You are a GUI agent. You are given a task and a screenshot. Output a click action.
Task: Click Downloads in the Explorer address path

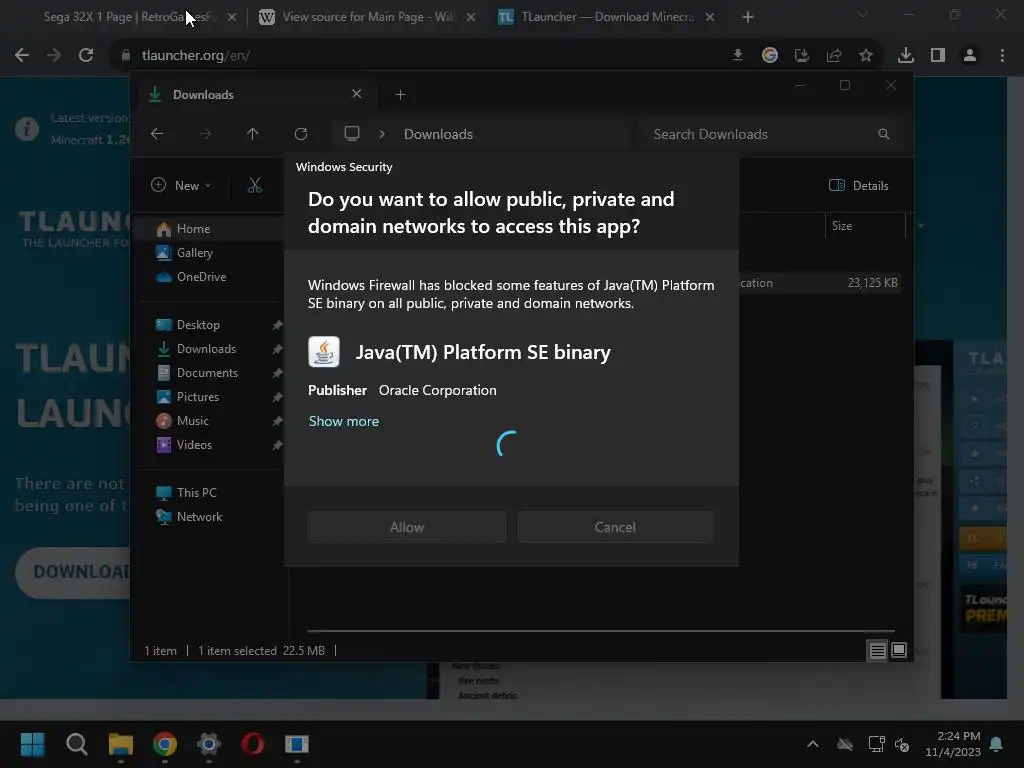[x=438, y=134]
